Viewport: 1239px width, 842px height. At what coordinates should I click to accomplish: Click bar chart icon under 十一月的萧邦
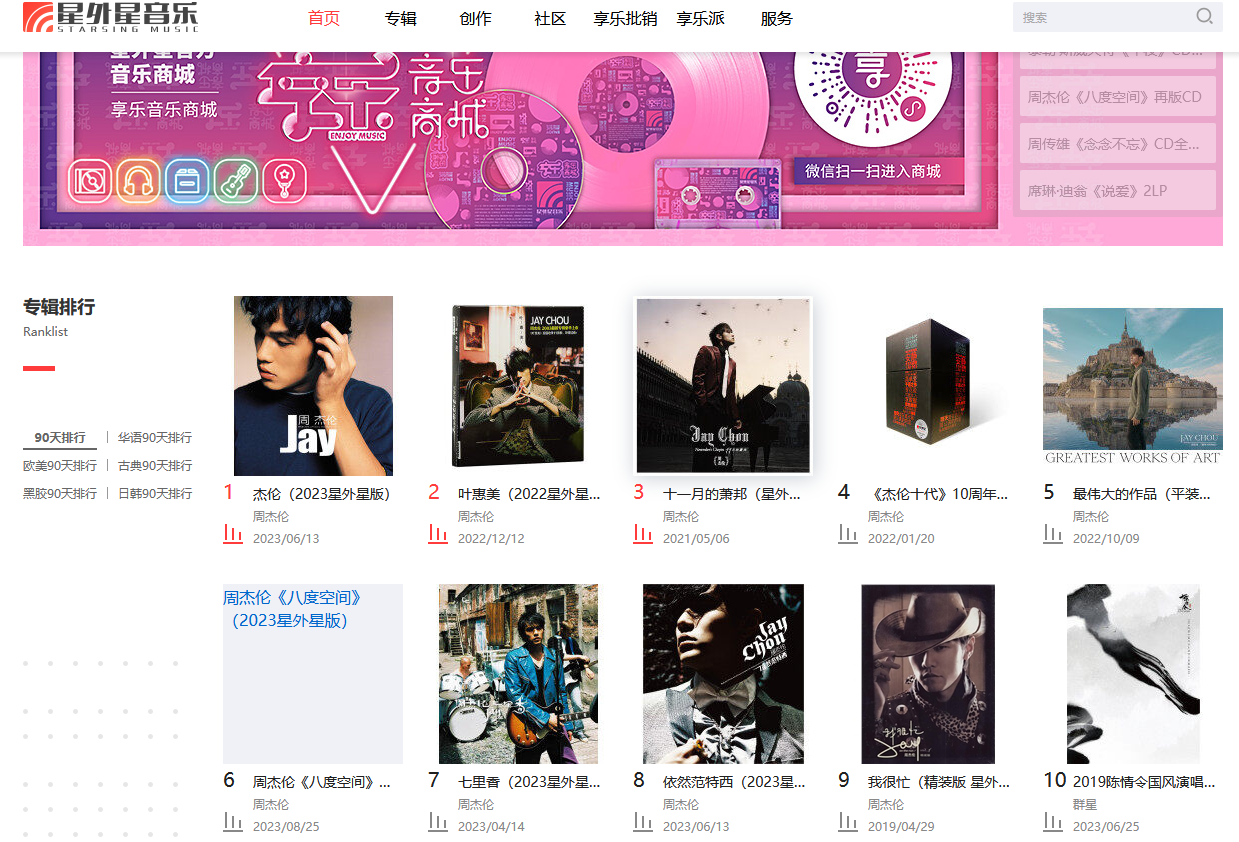point(643,534)
